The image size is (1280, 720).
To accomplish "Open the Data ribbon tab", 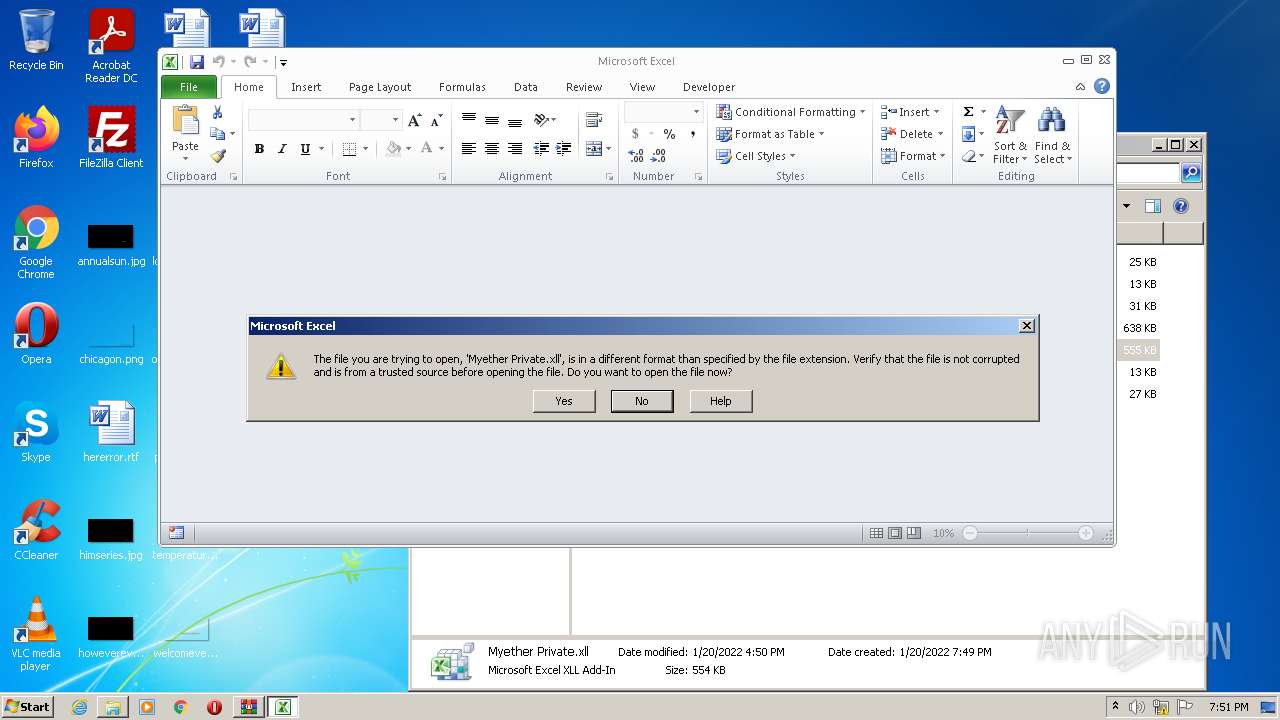I will coord(526,87).
